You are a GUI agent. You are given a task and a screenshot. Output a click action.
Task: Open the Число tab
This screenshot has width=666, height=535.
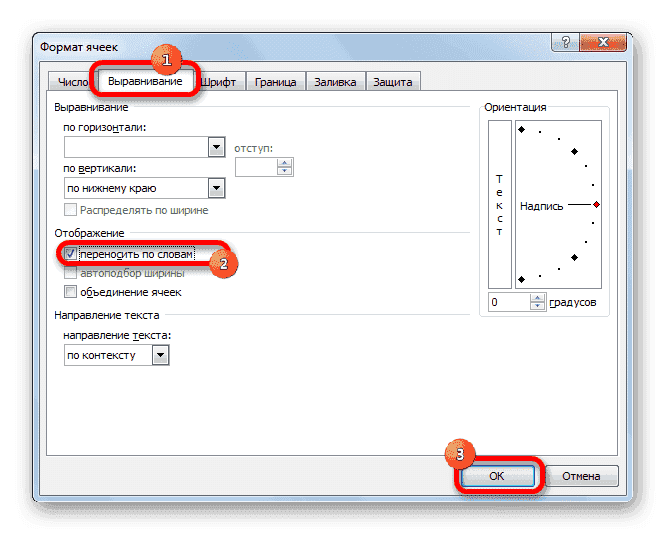coord(72,82)
